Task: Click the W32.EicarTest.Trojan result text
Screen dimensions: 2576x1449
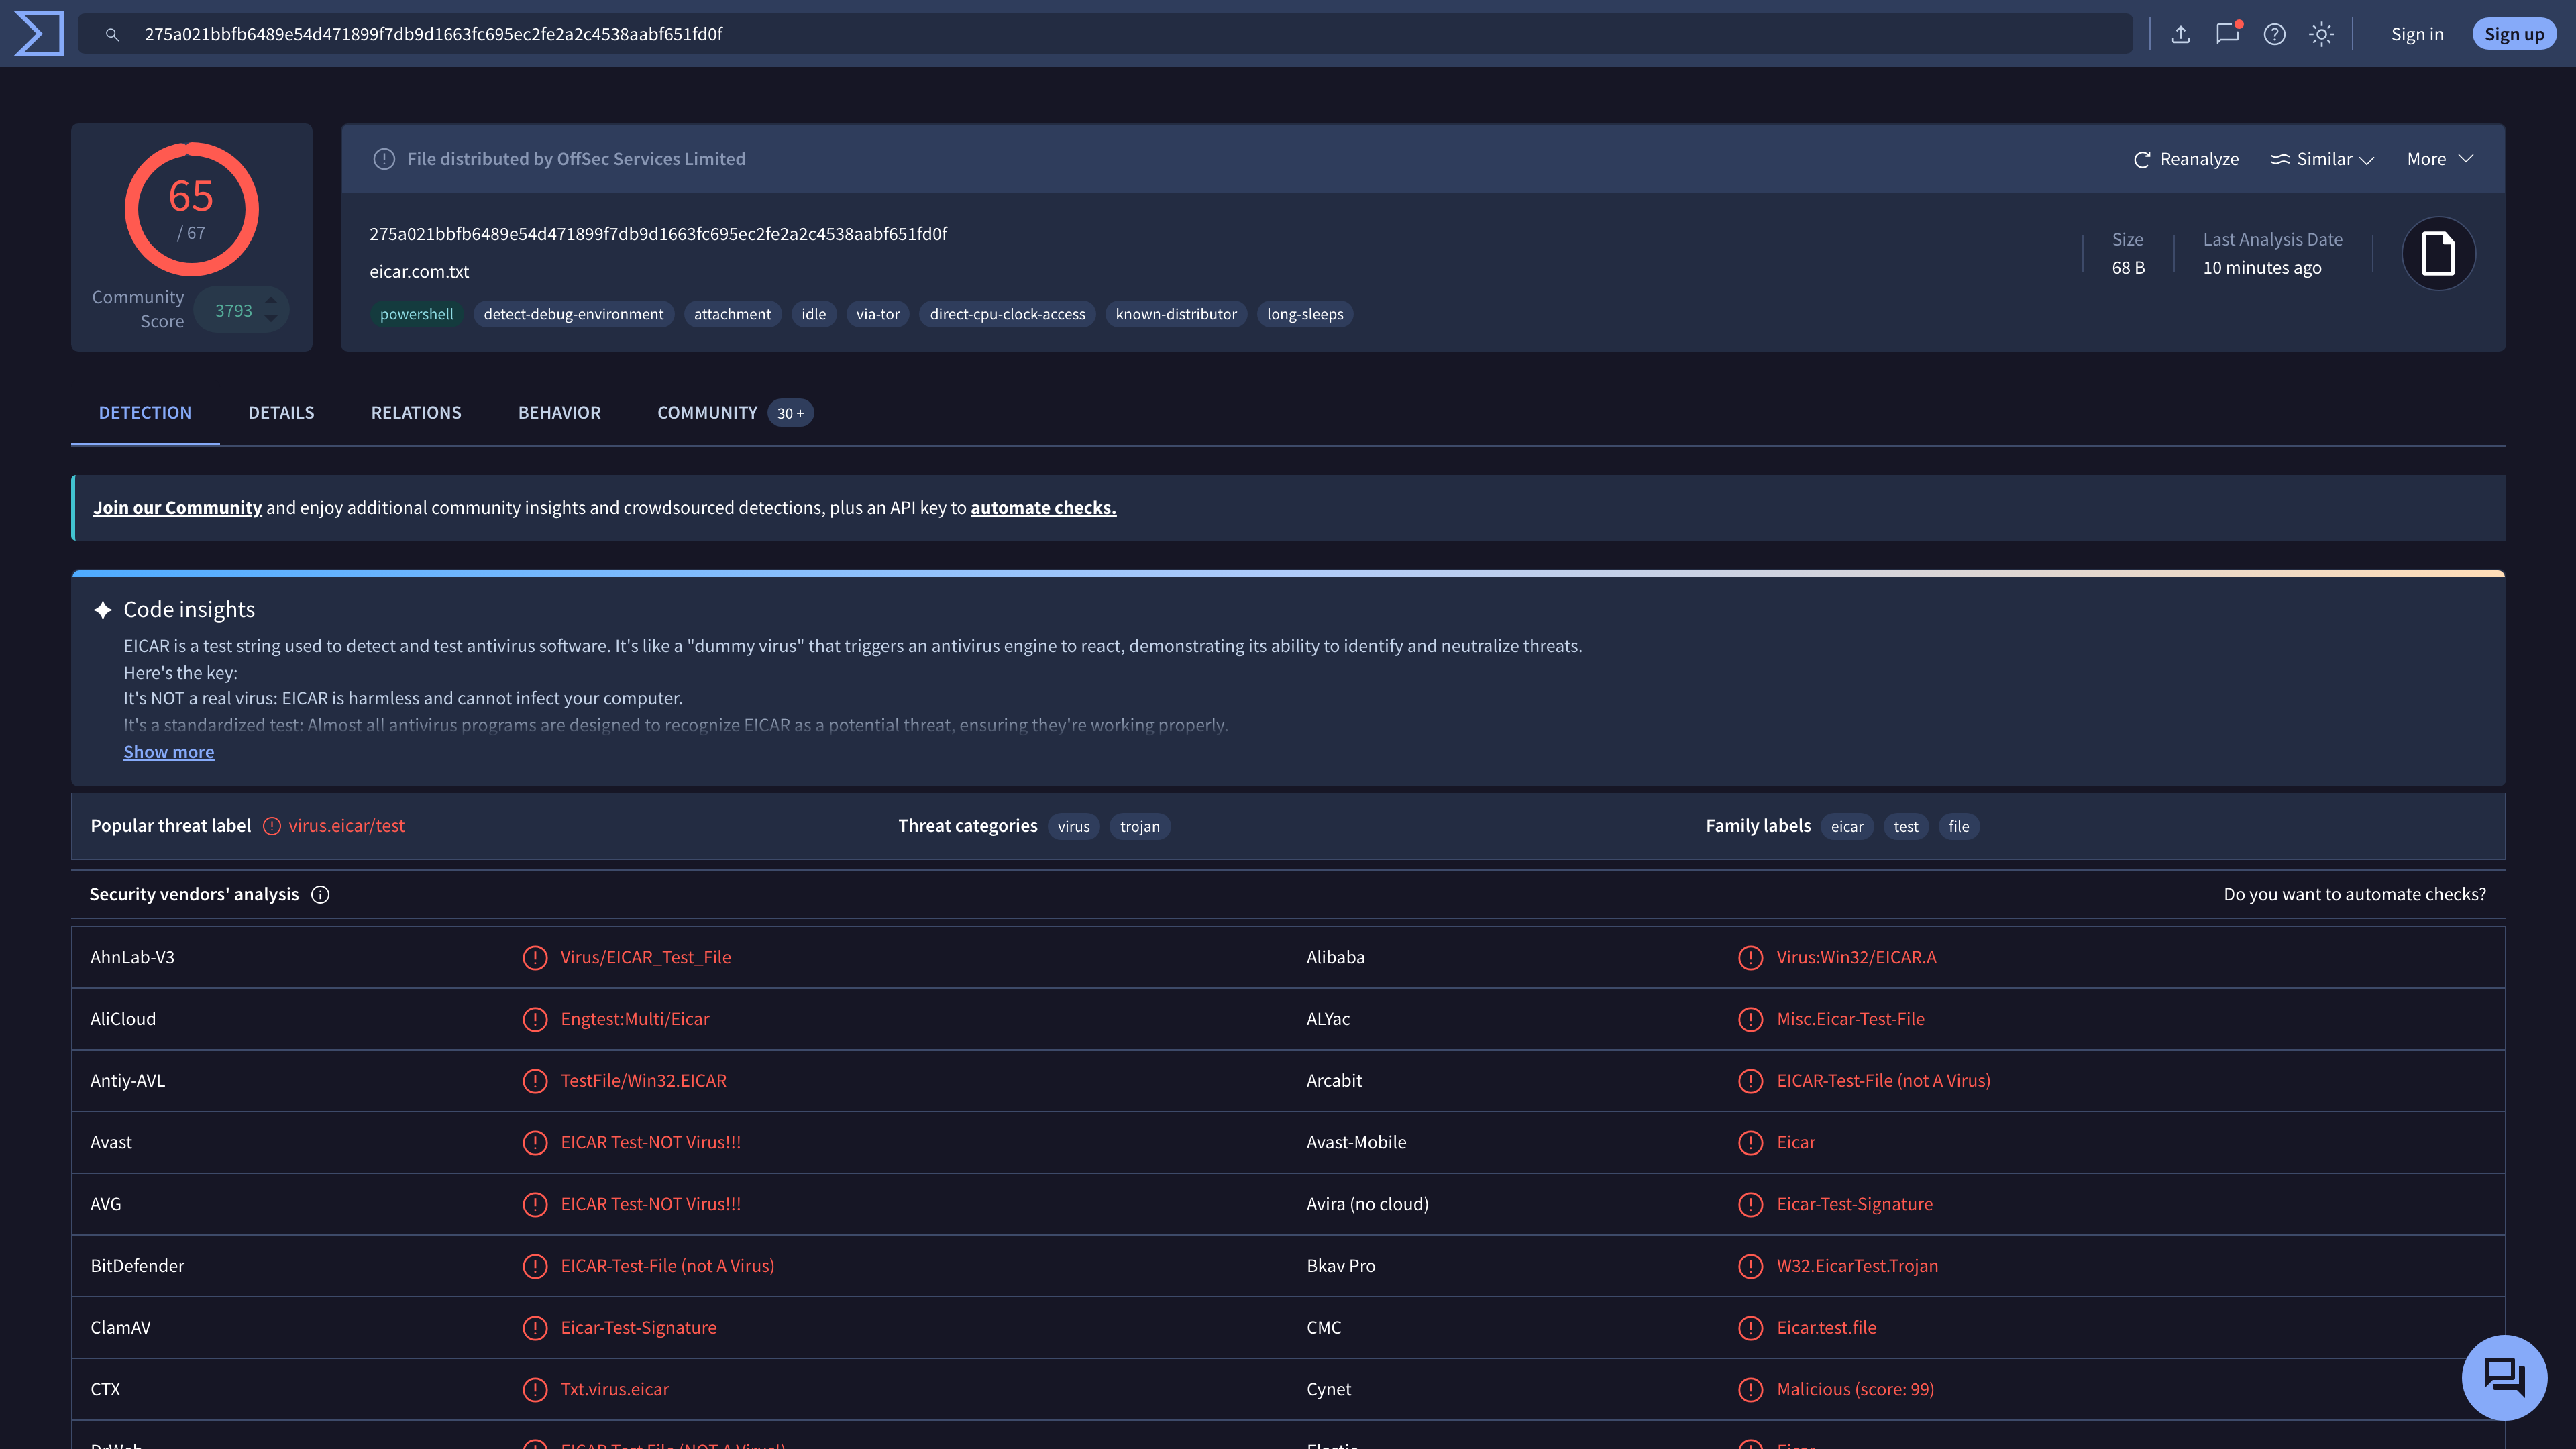Action: point(1857,1266)
